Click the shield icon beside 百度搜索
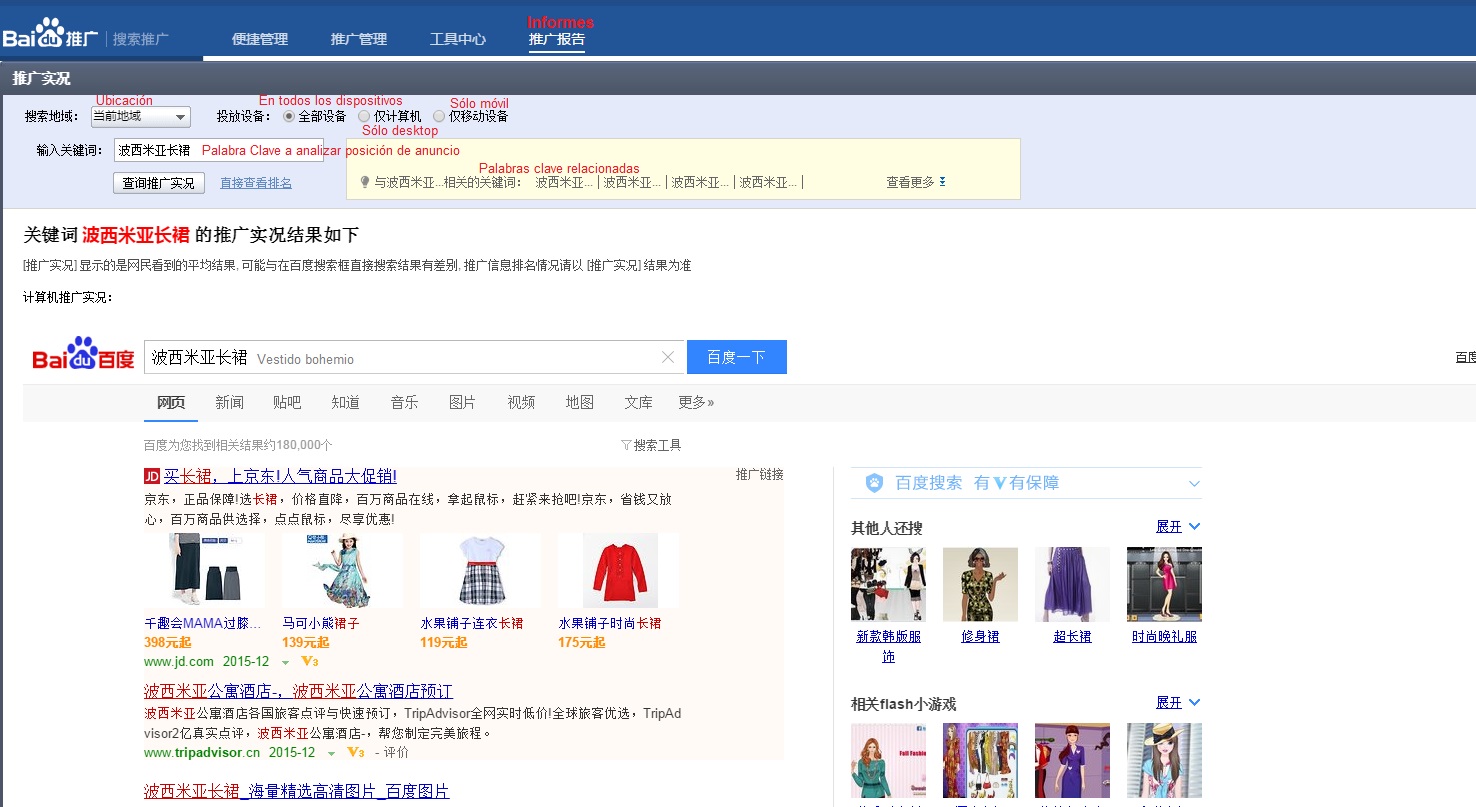 [x=874, y=483]
